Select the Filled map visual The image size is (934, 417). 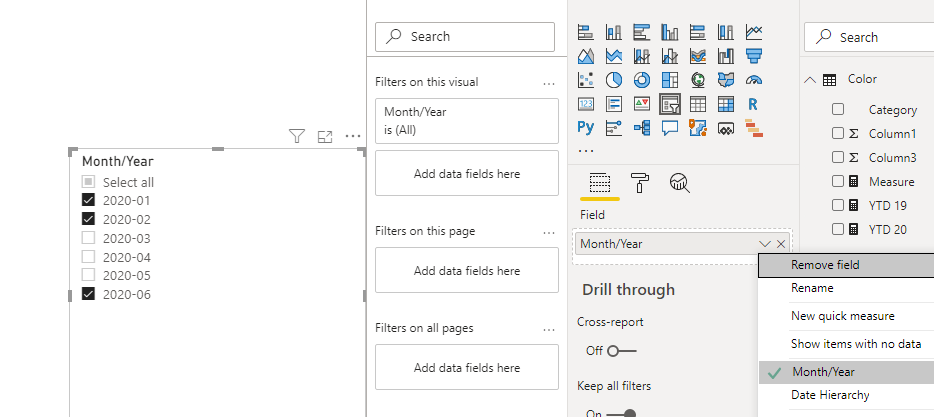(x=726, y=80)
